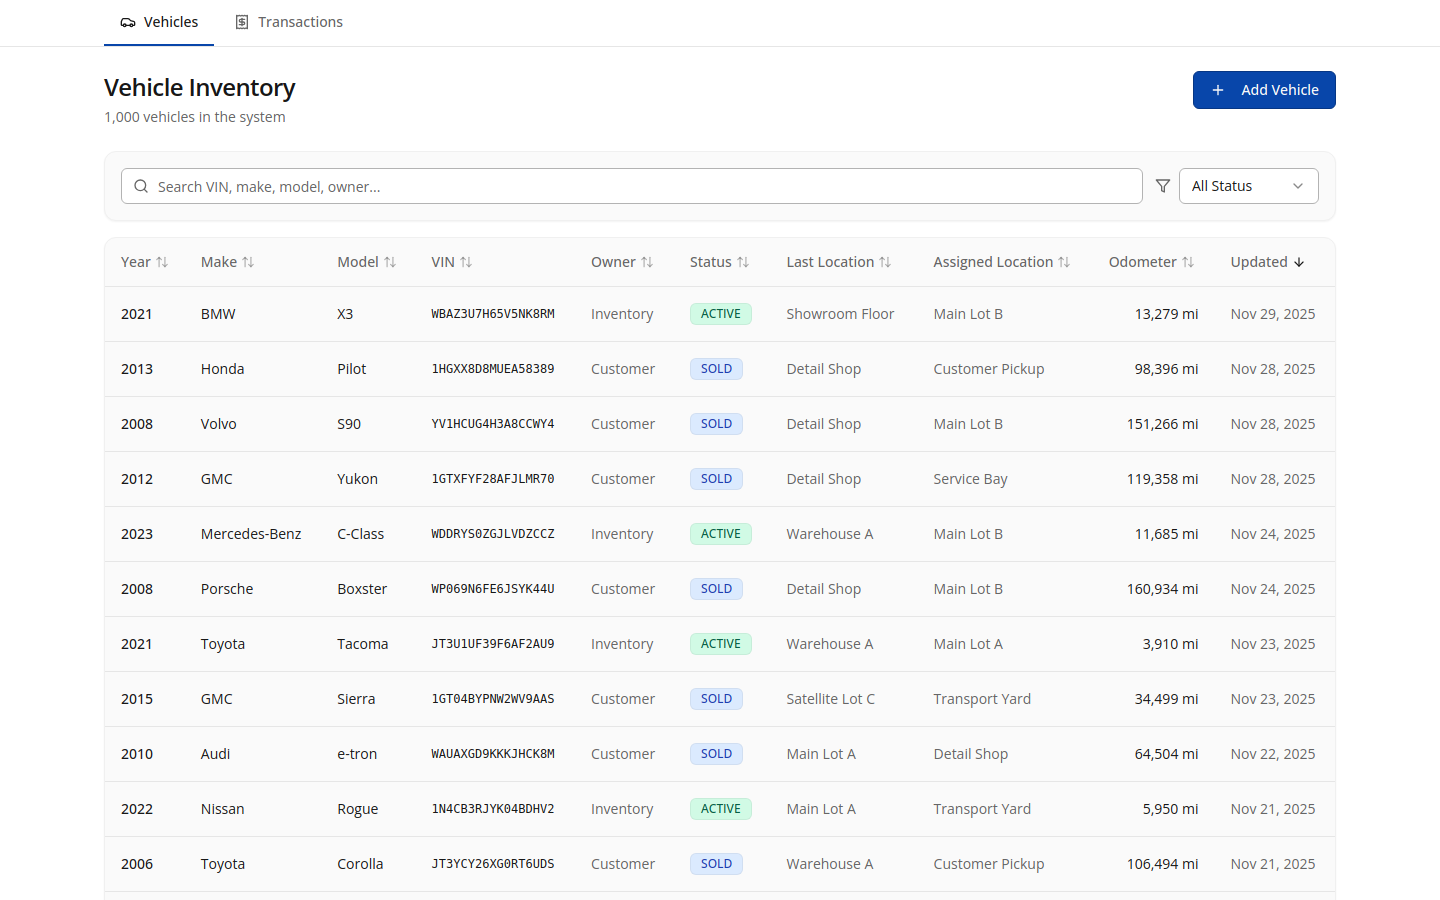The width and height of the screenshot is (1440, 900).
Task: Sort by Make column header
Action: 228,262
